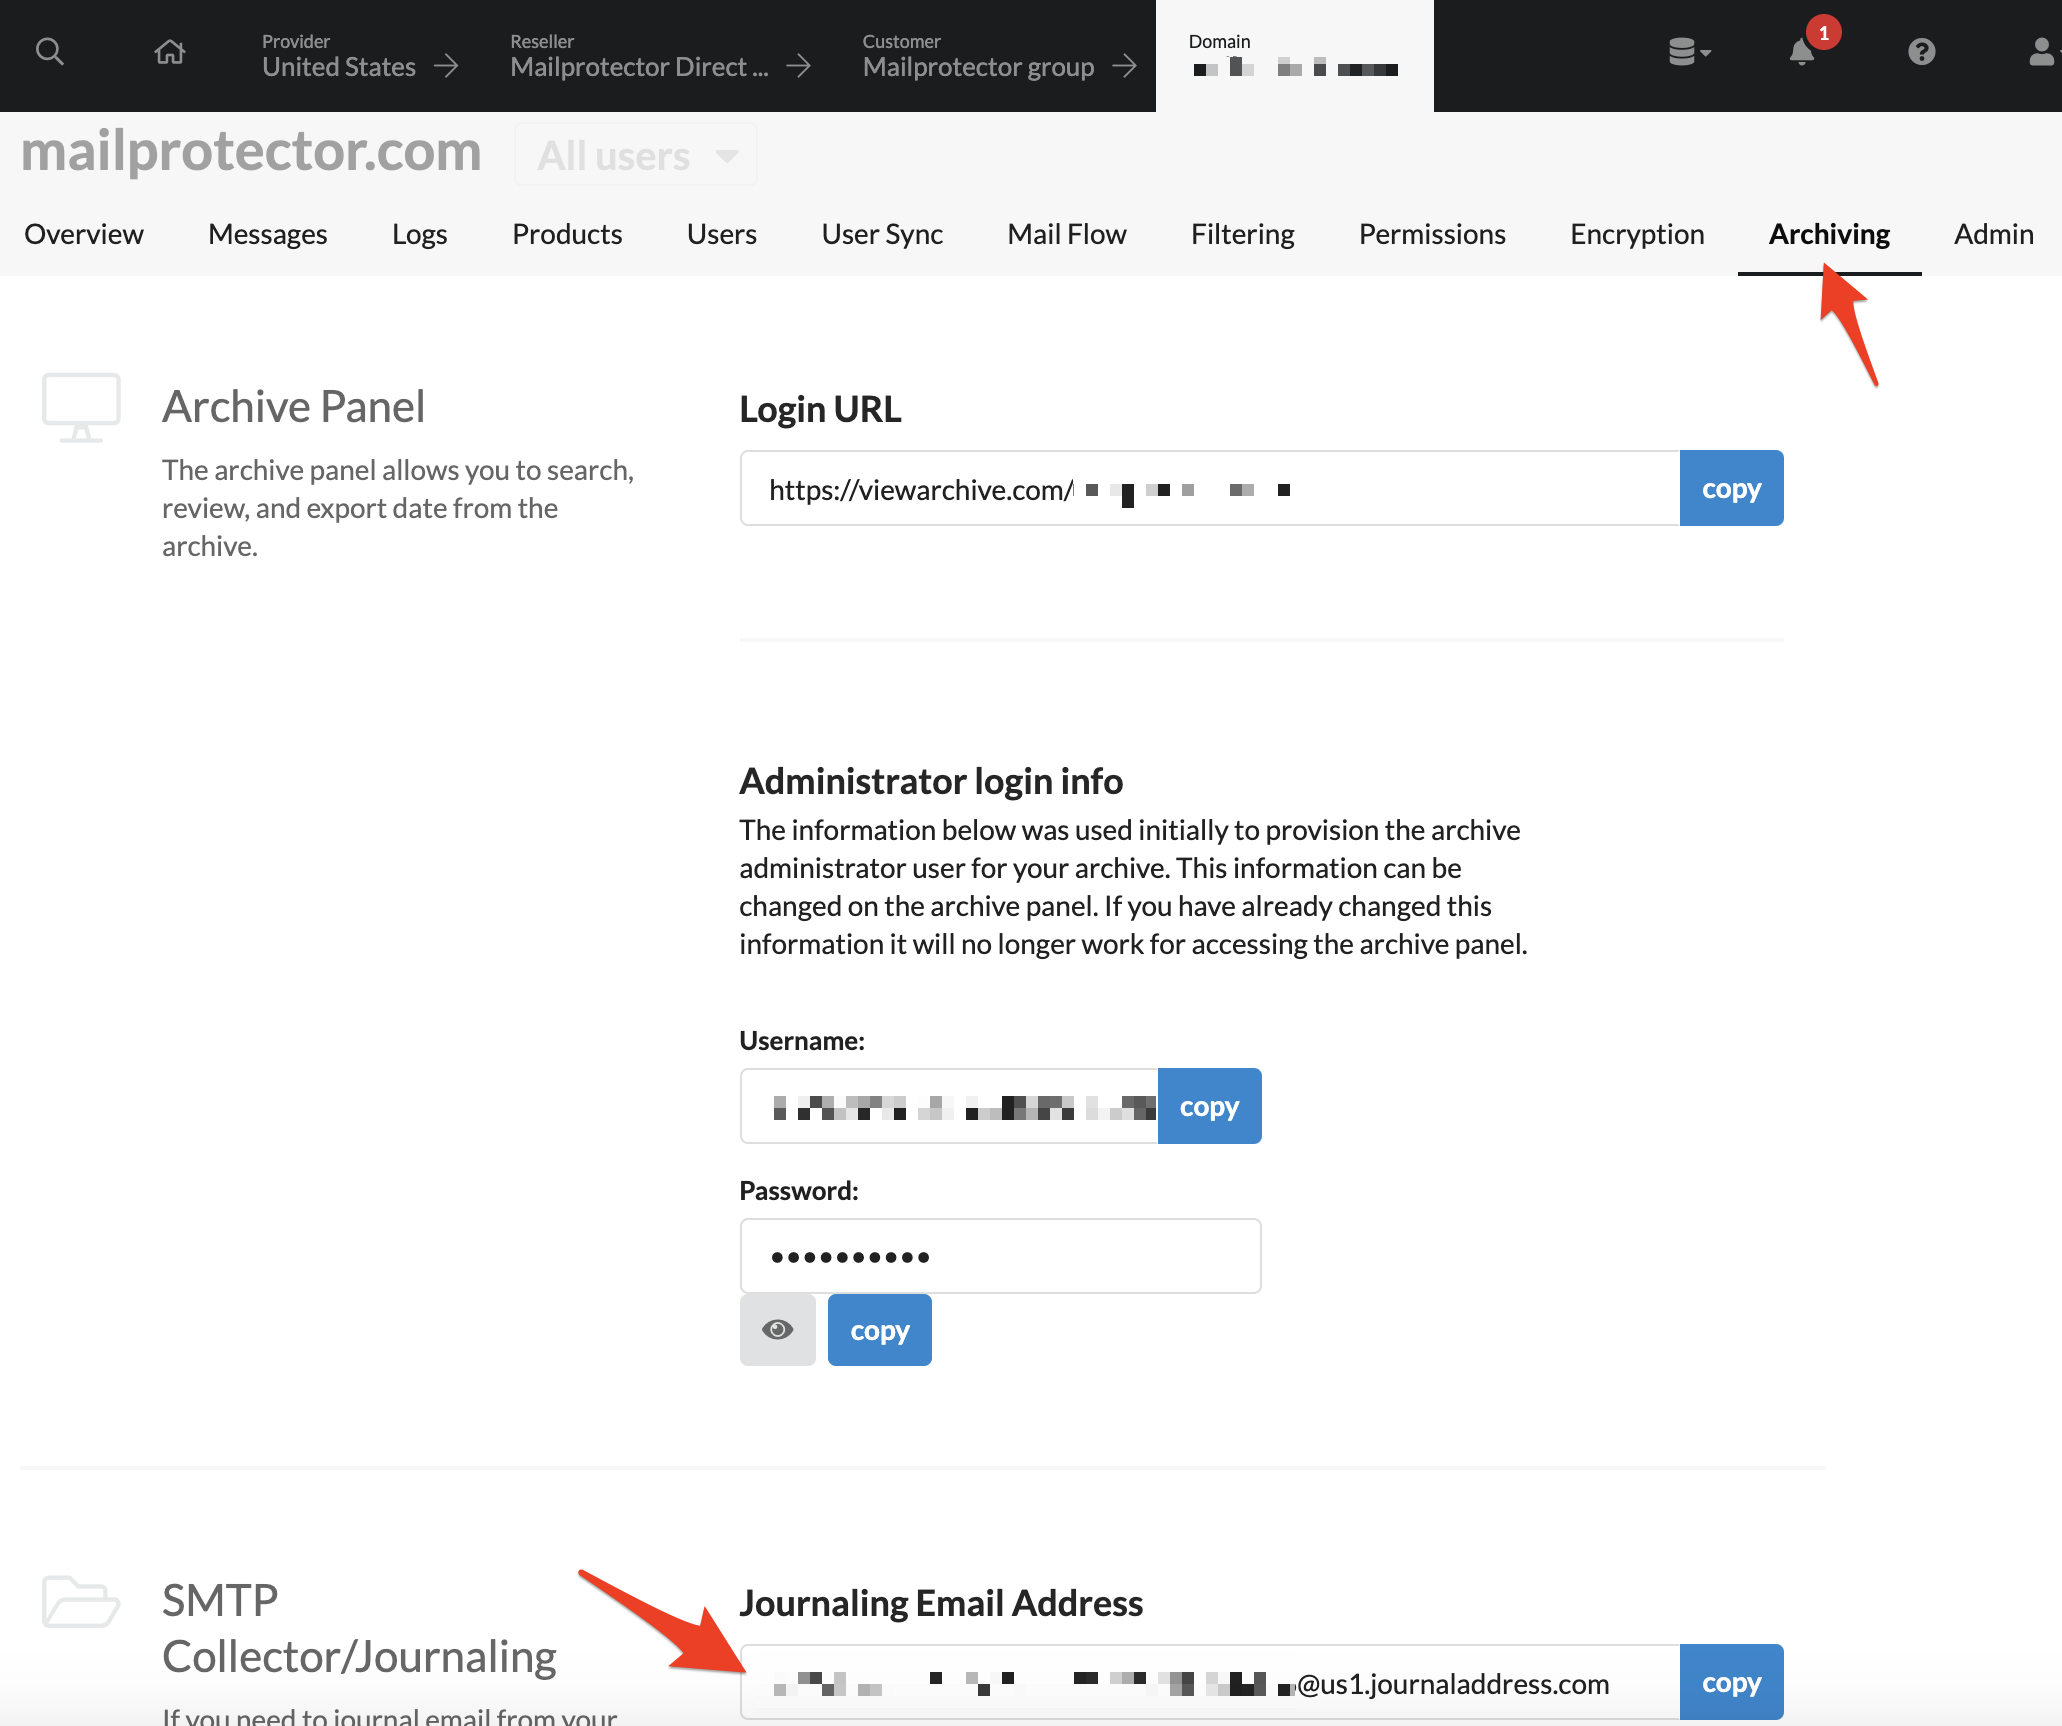2062x1726 pixels.
Task: Expand the All users dropdown
Action: [x=636, y=155]
